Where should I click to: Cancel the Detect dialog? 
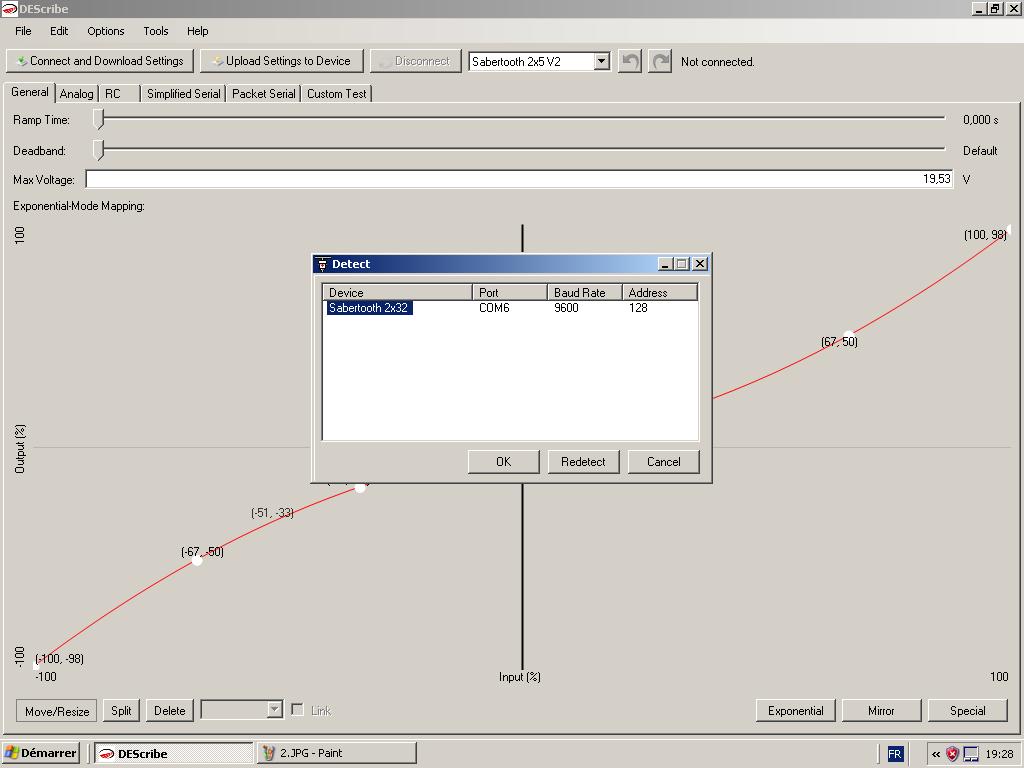click(664, 462)
